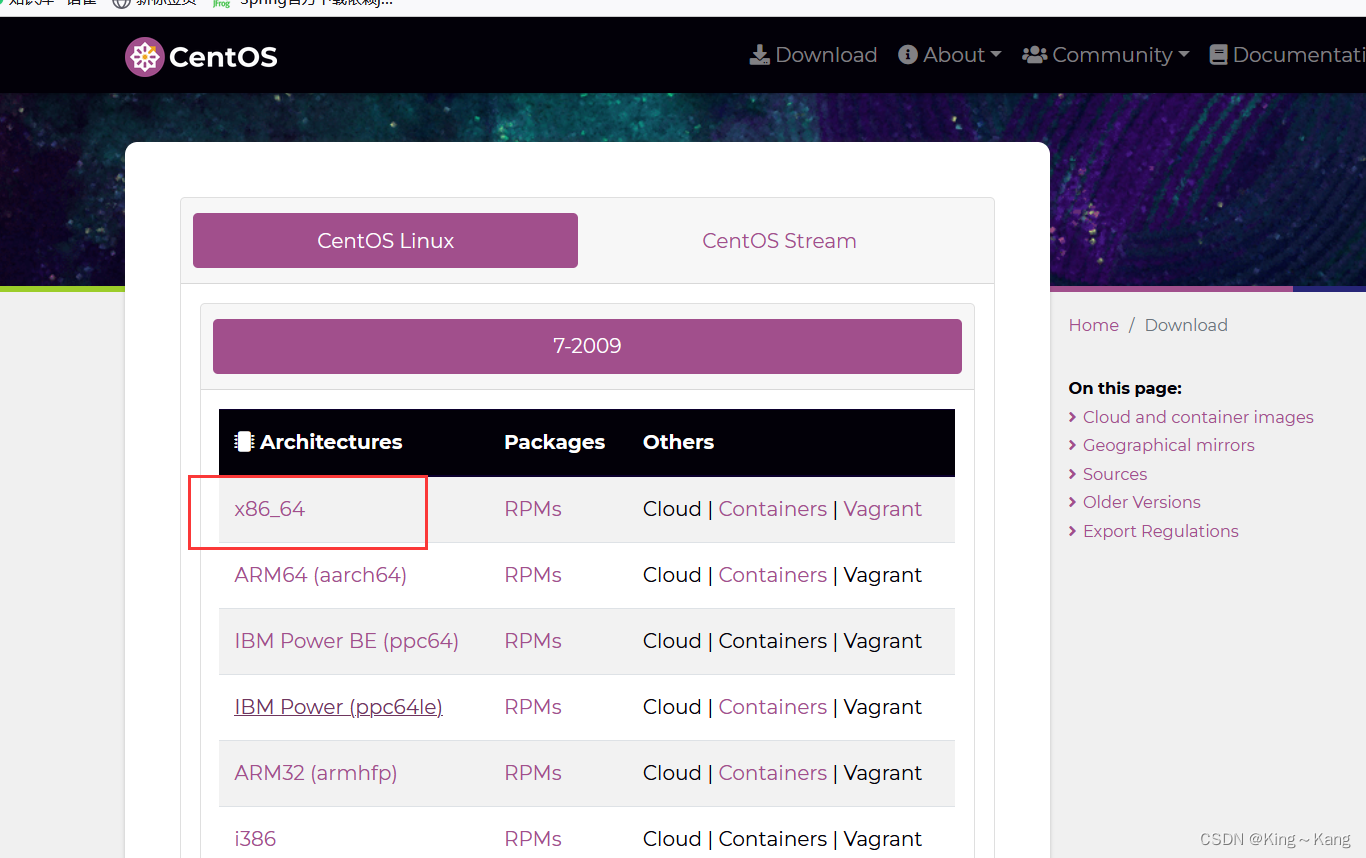Open RPMs for x86_64 row
This screenshot has width=1366, height=858.
click(x=533, y=509)
